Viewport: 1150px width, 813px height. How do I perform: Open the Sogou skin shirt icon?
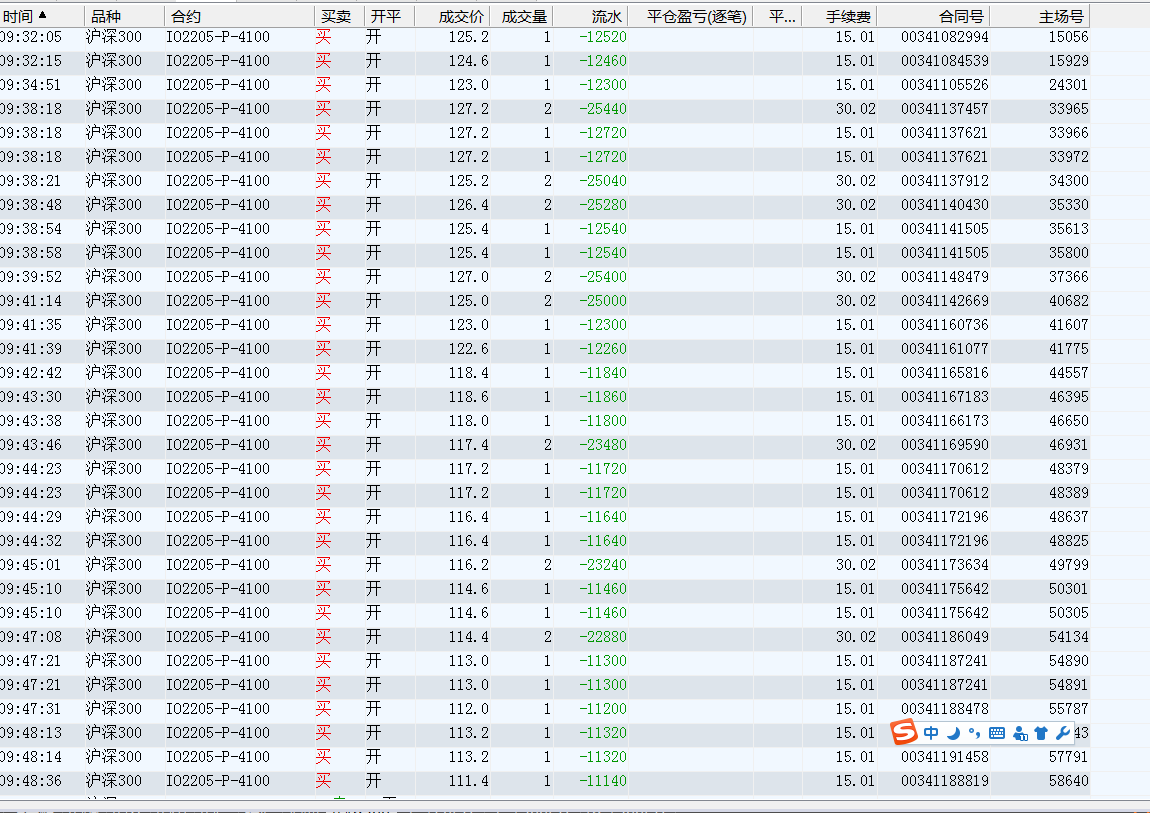1041,732
